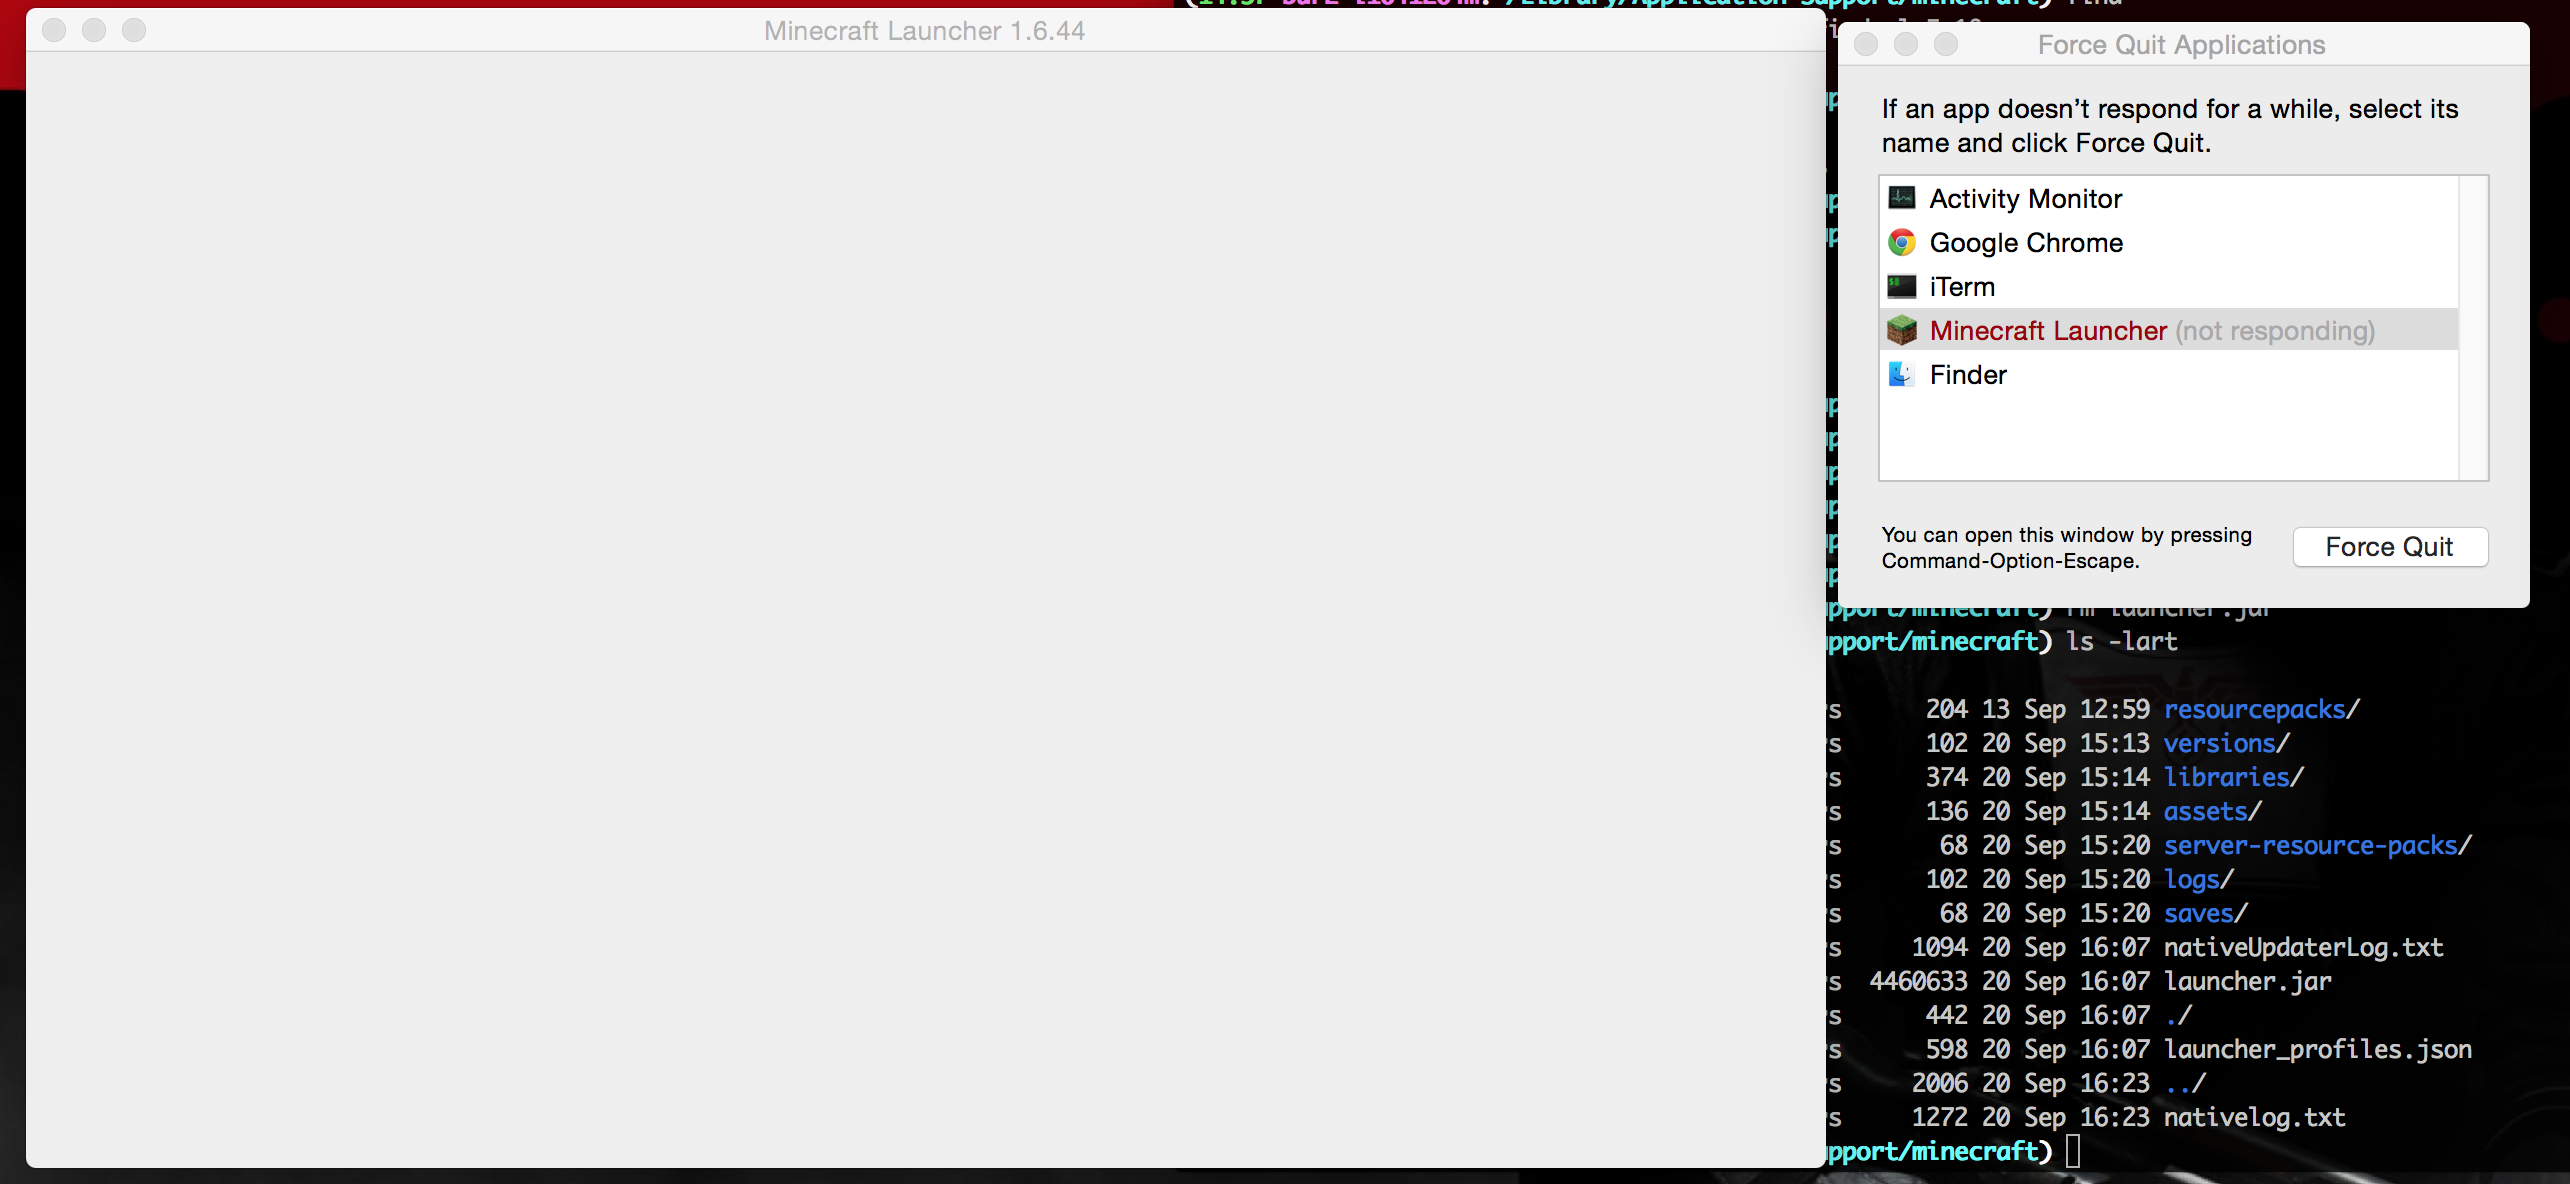
Task: Click the Minecraft Launcher 1.6.44 title bar
Action: coord(923,31)
